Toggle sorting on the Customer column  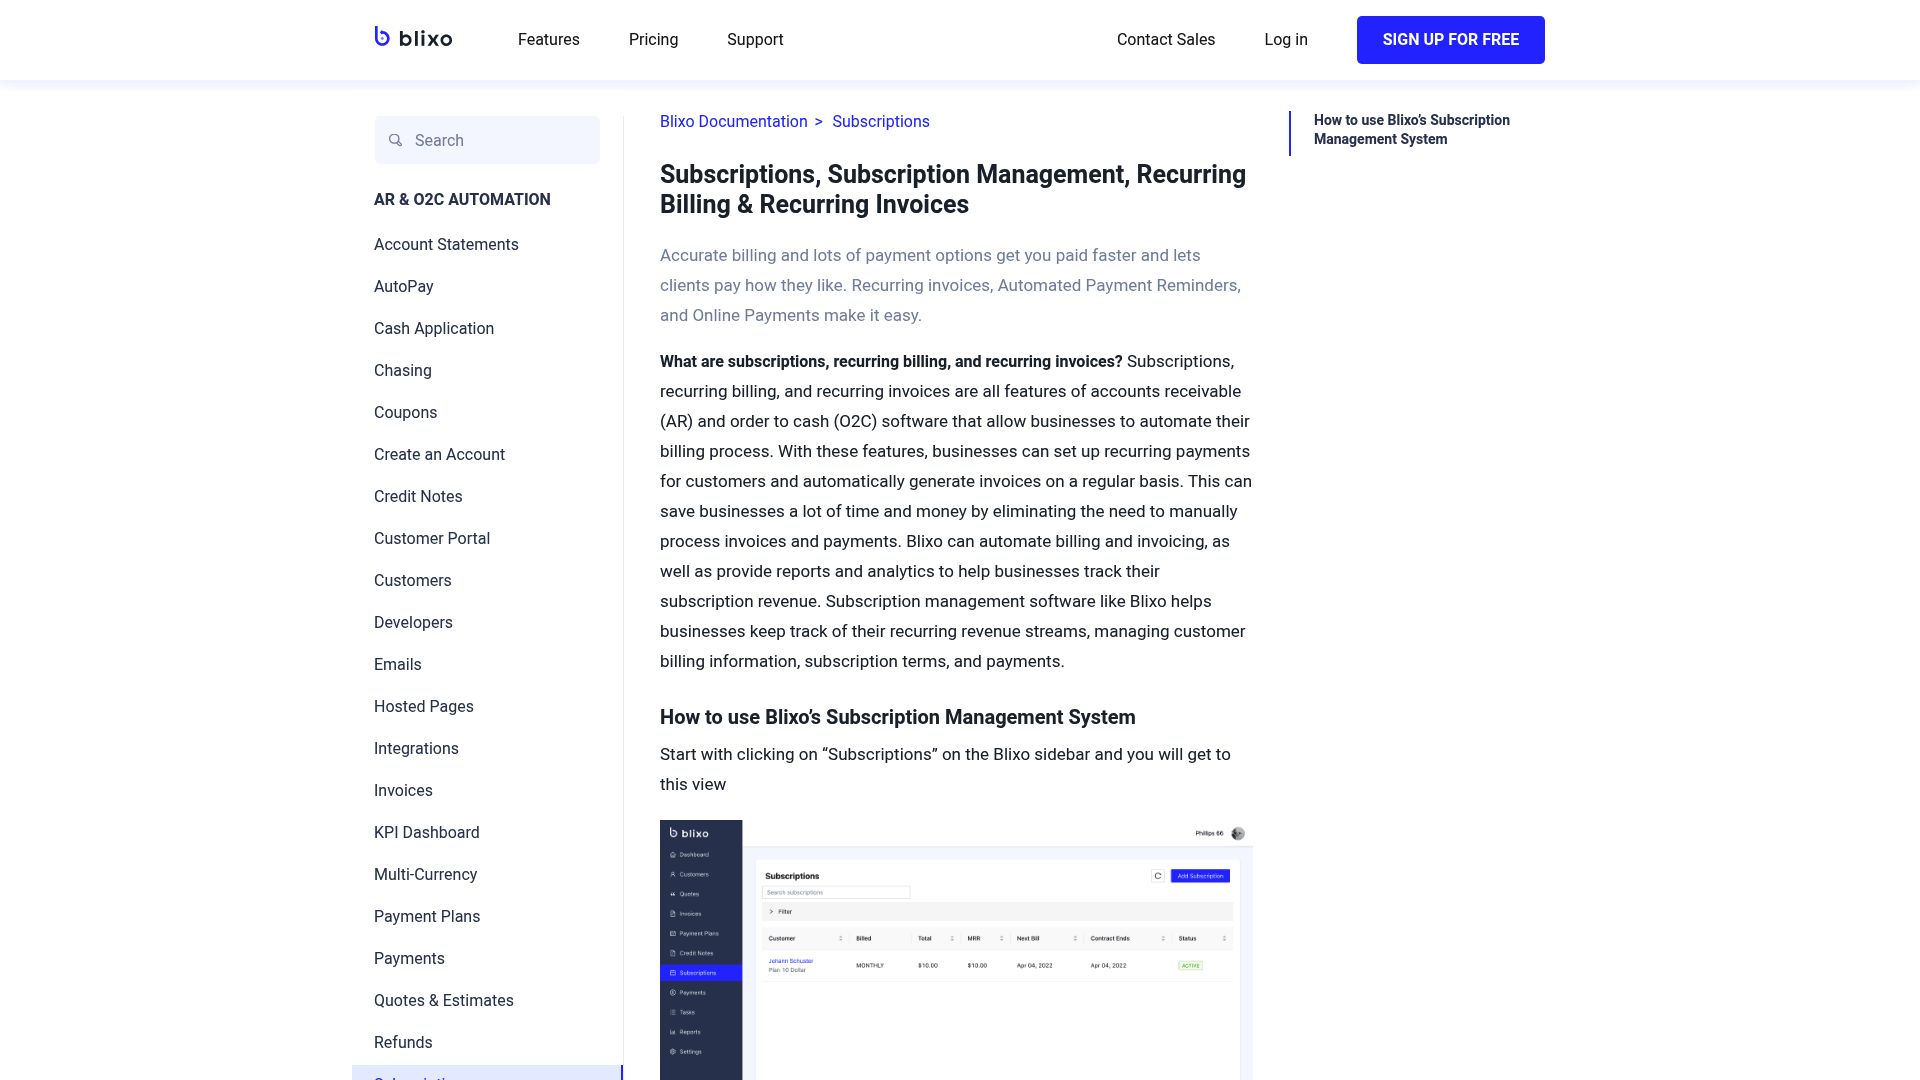[x=841, y=938]
